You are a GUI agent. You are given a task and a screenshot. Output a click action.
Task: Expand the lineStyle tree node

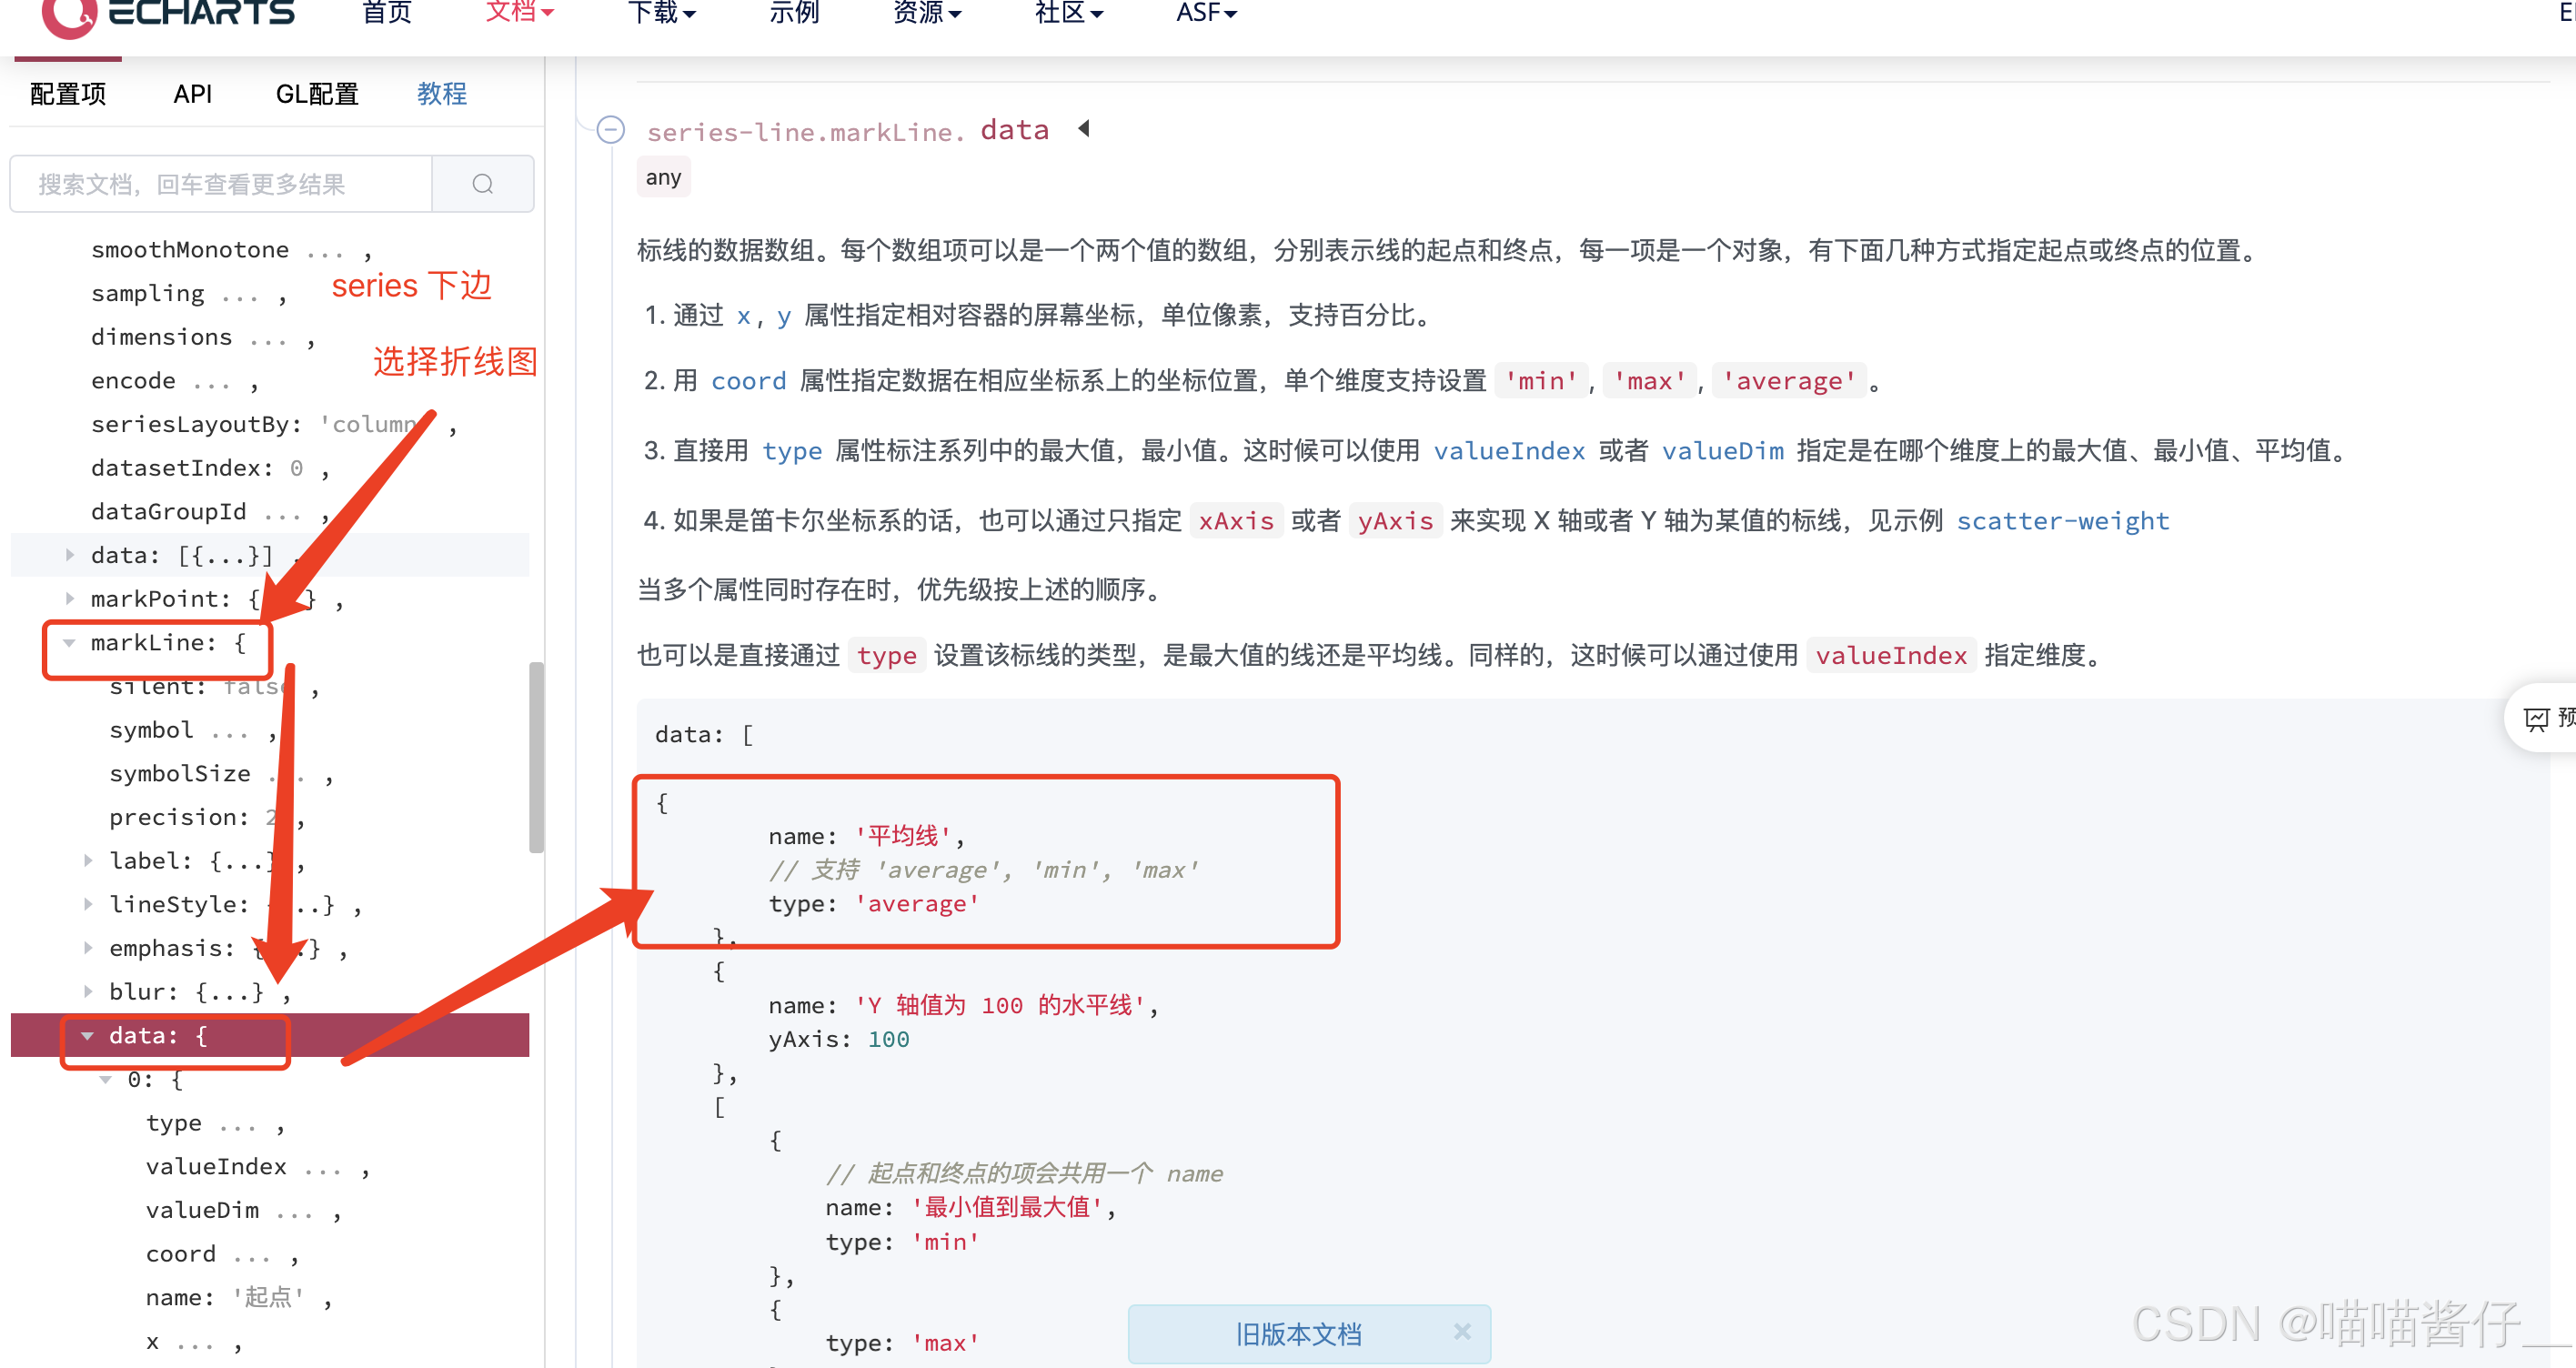tap(88, 905)
